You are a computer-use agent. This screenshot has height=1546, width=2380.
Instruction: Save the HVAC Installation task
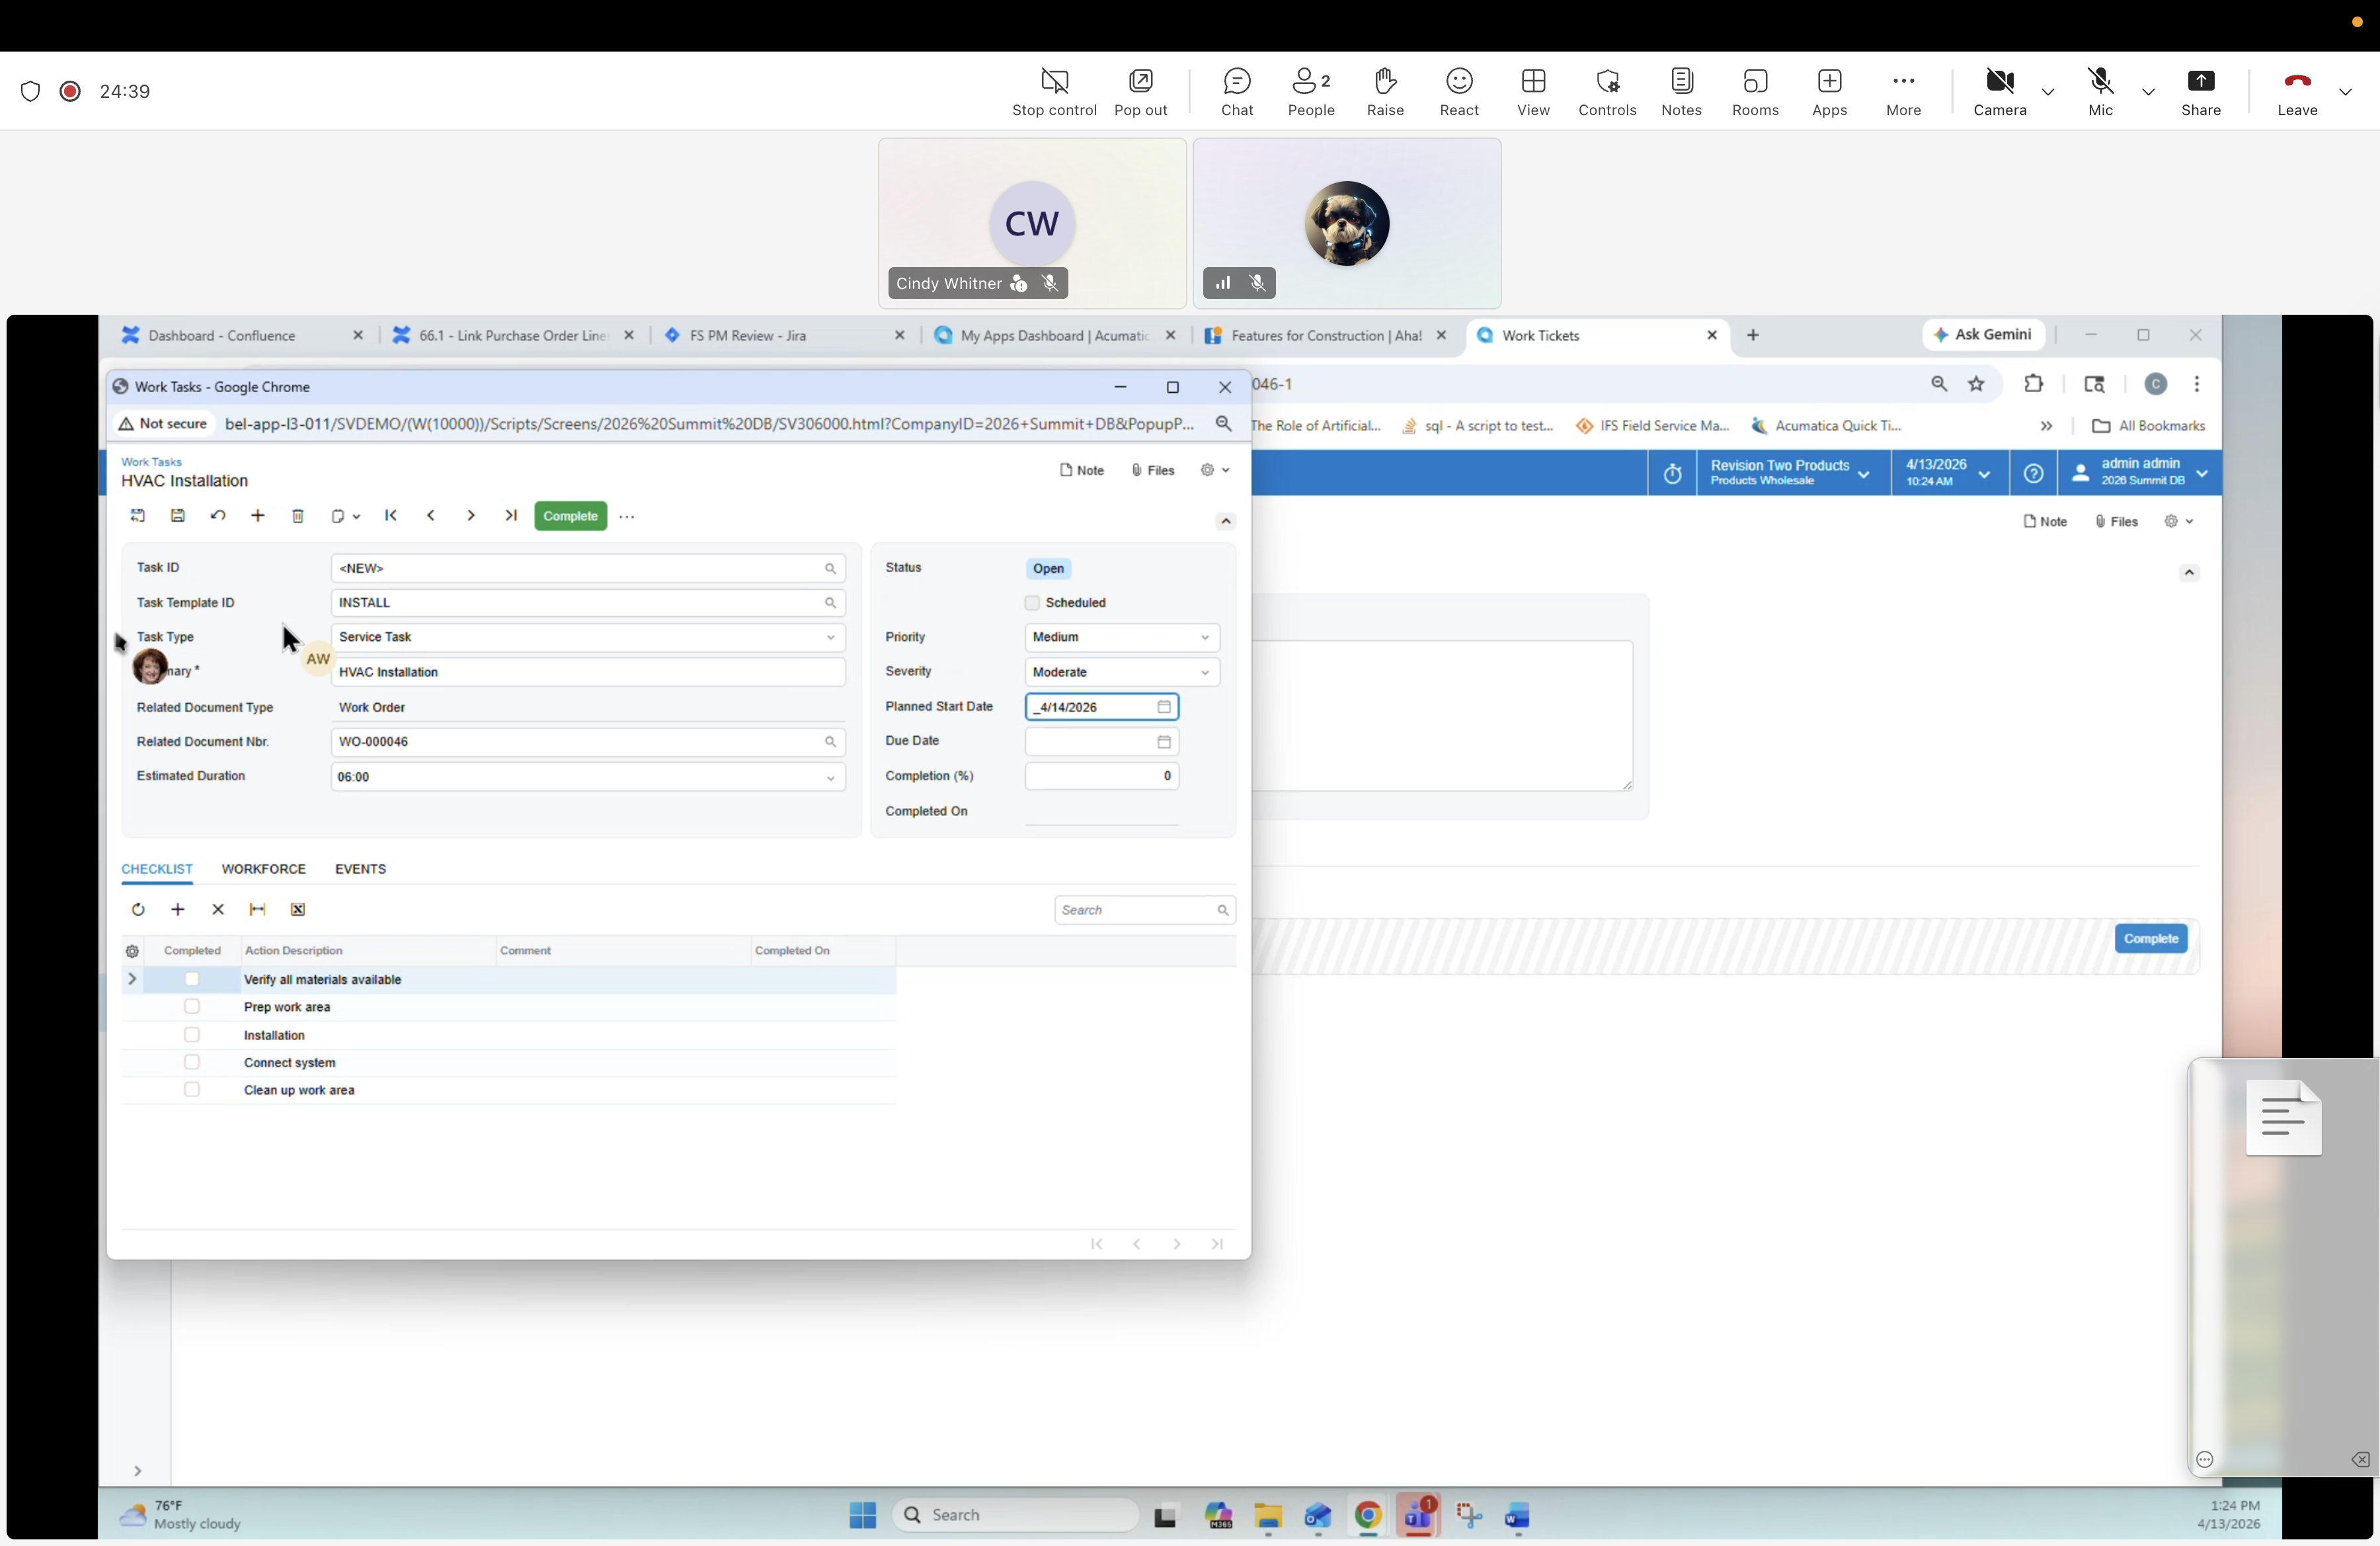pos(178,516)
